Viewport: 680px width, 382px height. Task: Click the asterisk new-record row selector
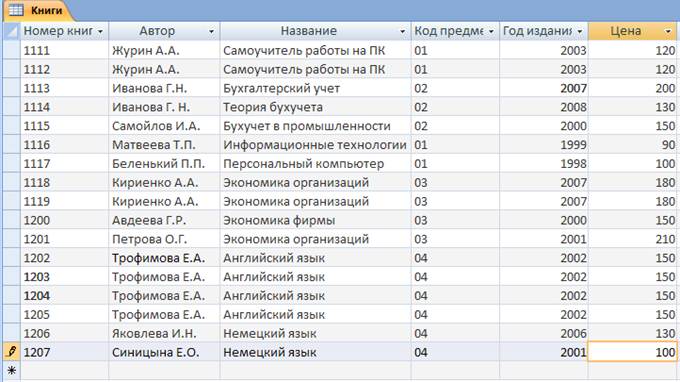(x=12, y=371)
